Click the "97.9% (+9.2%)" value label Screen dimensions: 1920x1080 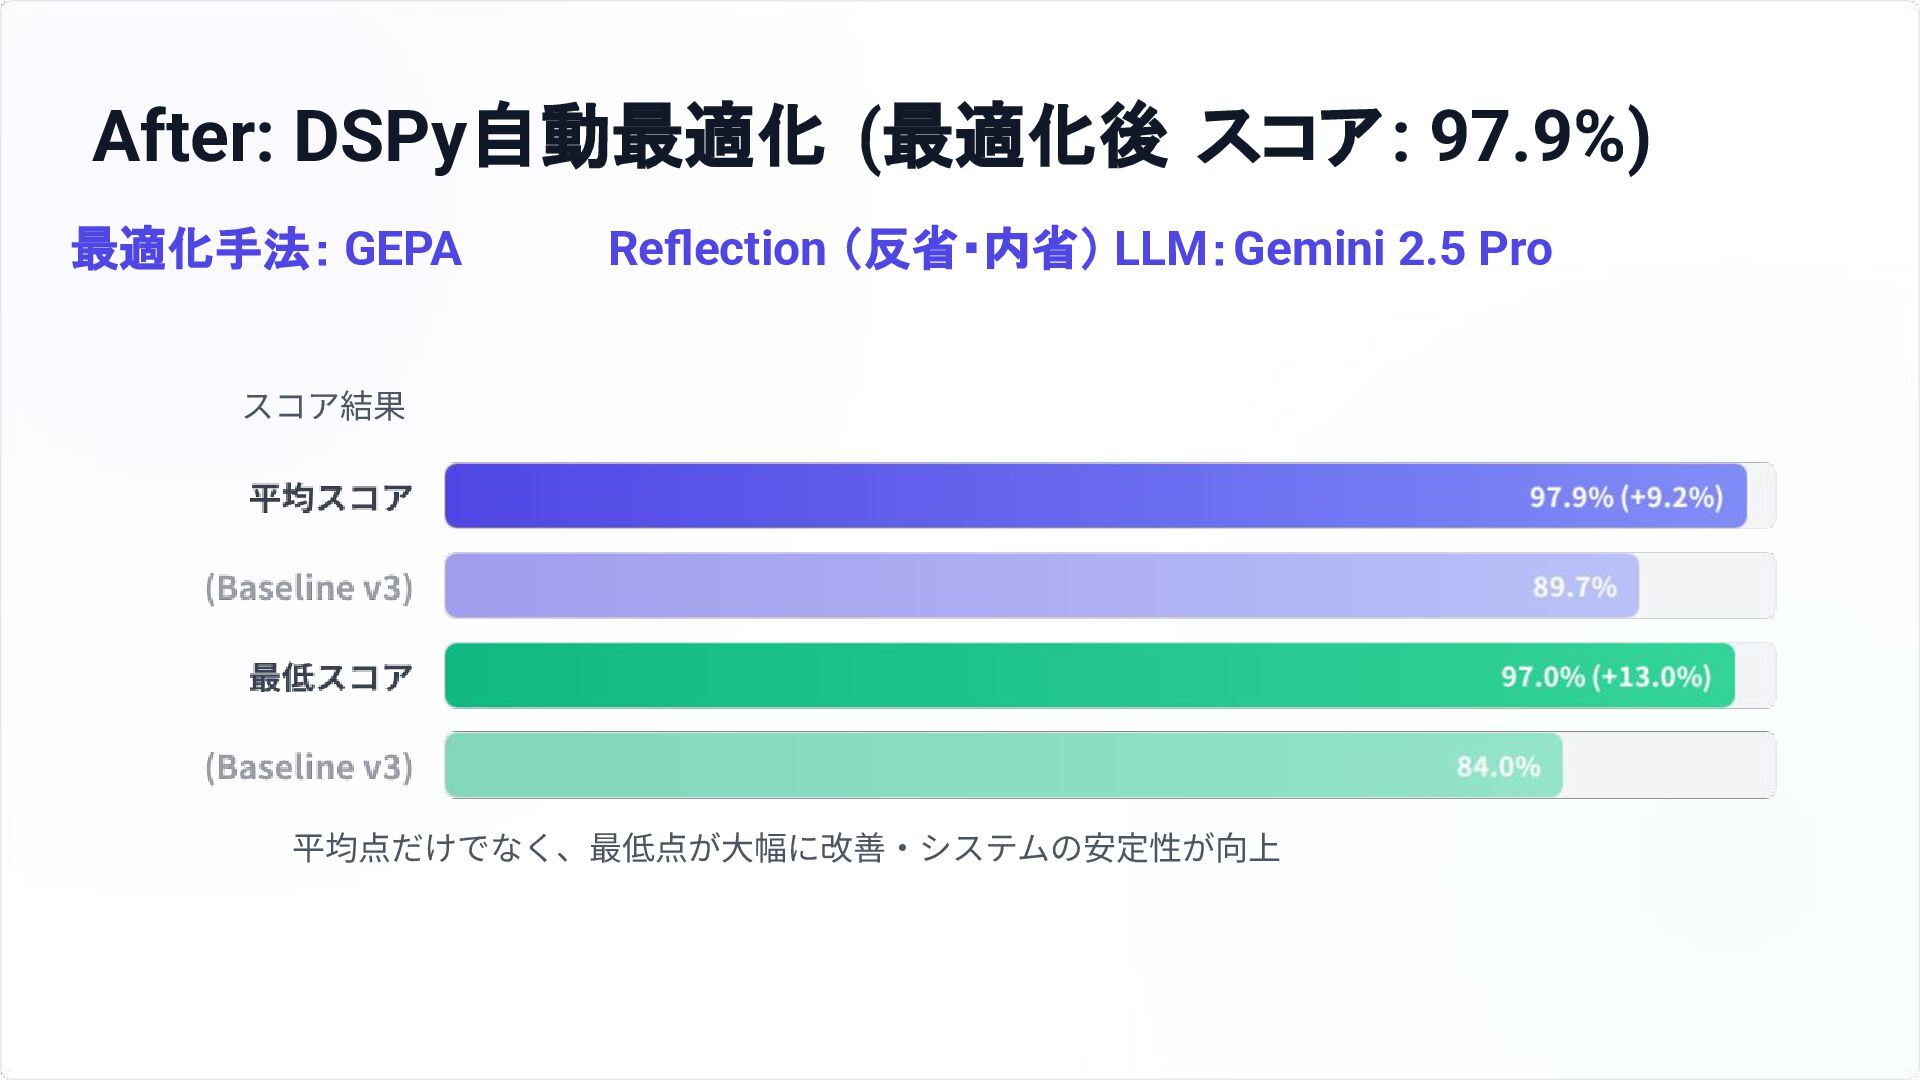[1626, 497]
